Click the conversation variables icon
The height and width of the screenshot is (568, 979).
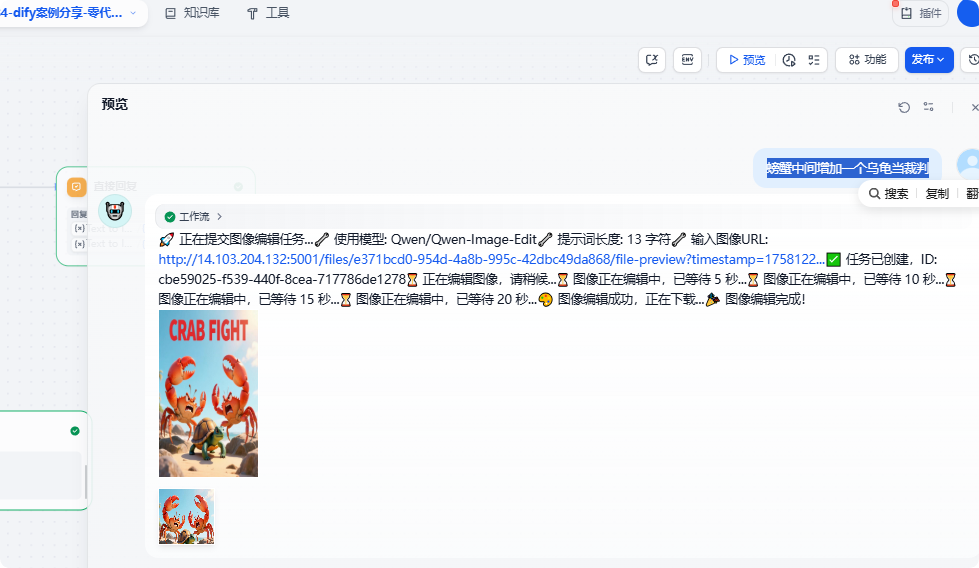(652, 60)
